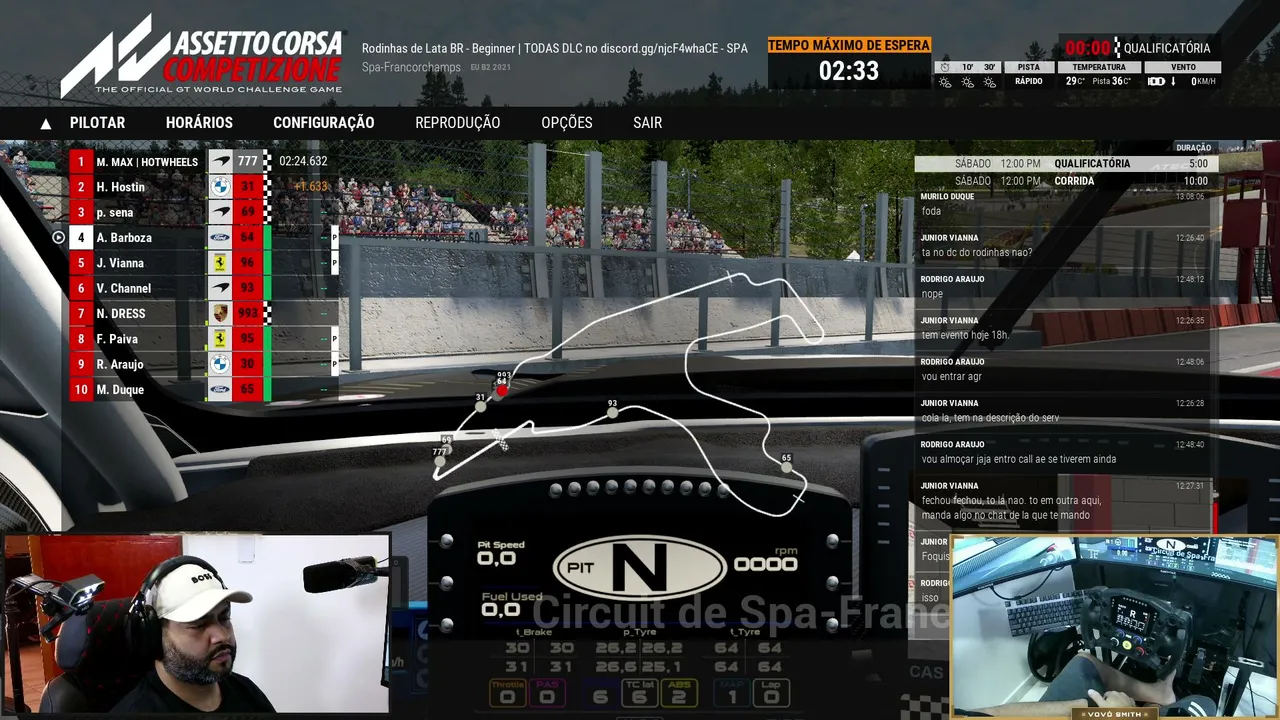Image resolution: width=1280 pixels, height=720 pixels.
Task: Click the 00:00 session timer
Action: point(1088,48)
